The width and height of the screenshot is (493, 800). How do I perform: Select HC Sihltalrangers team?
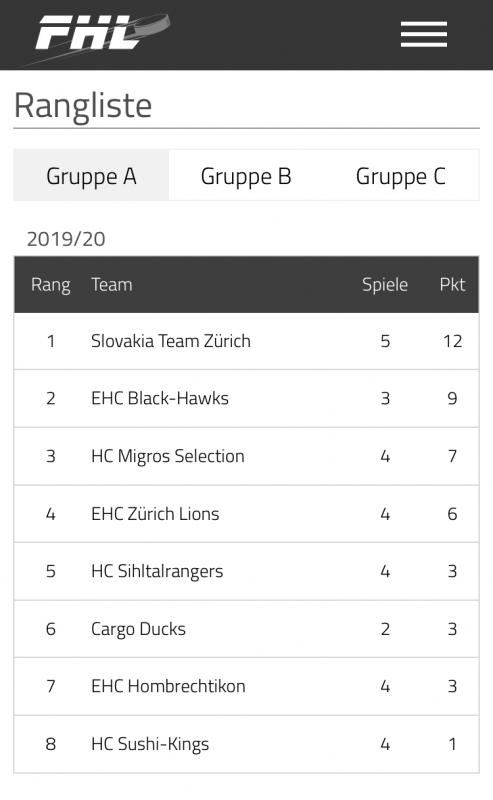click(x=157, y=571)
